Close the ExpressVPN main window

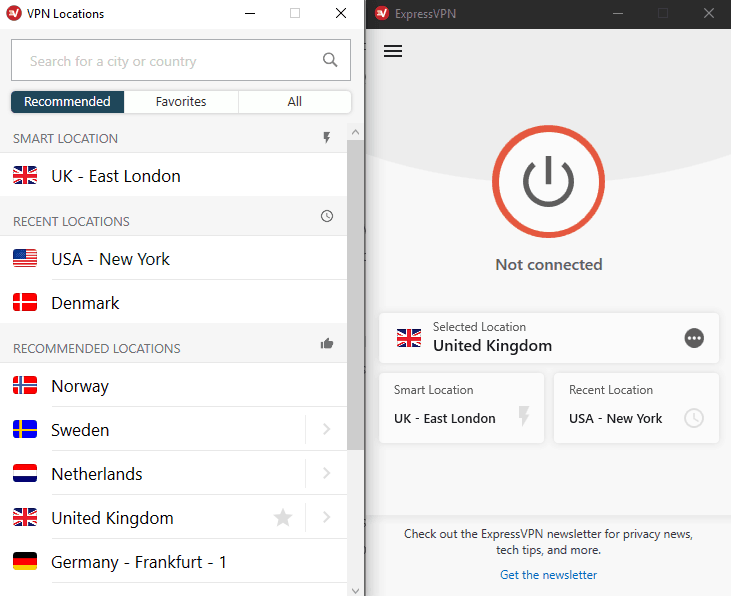coord(709,13)
